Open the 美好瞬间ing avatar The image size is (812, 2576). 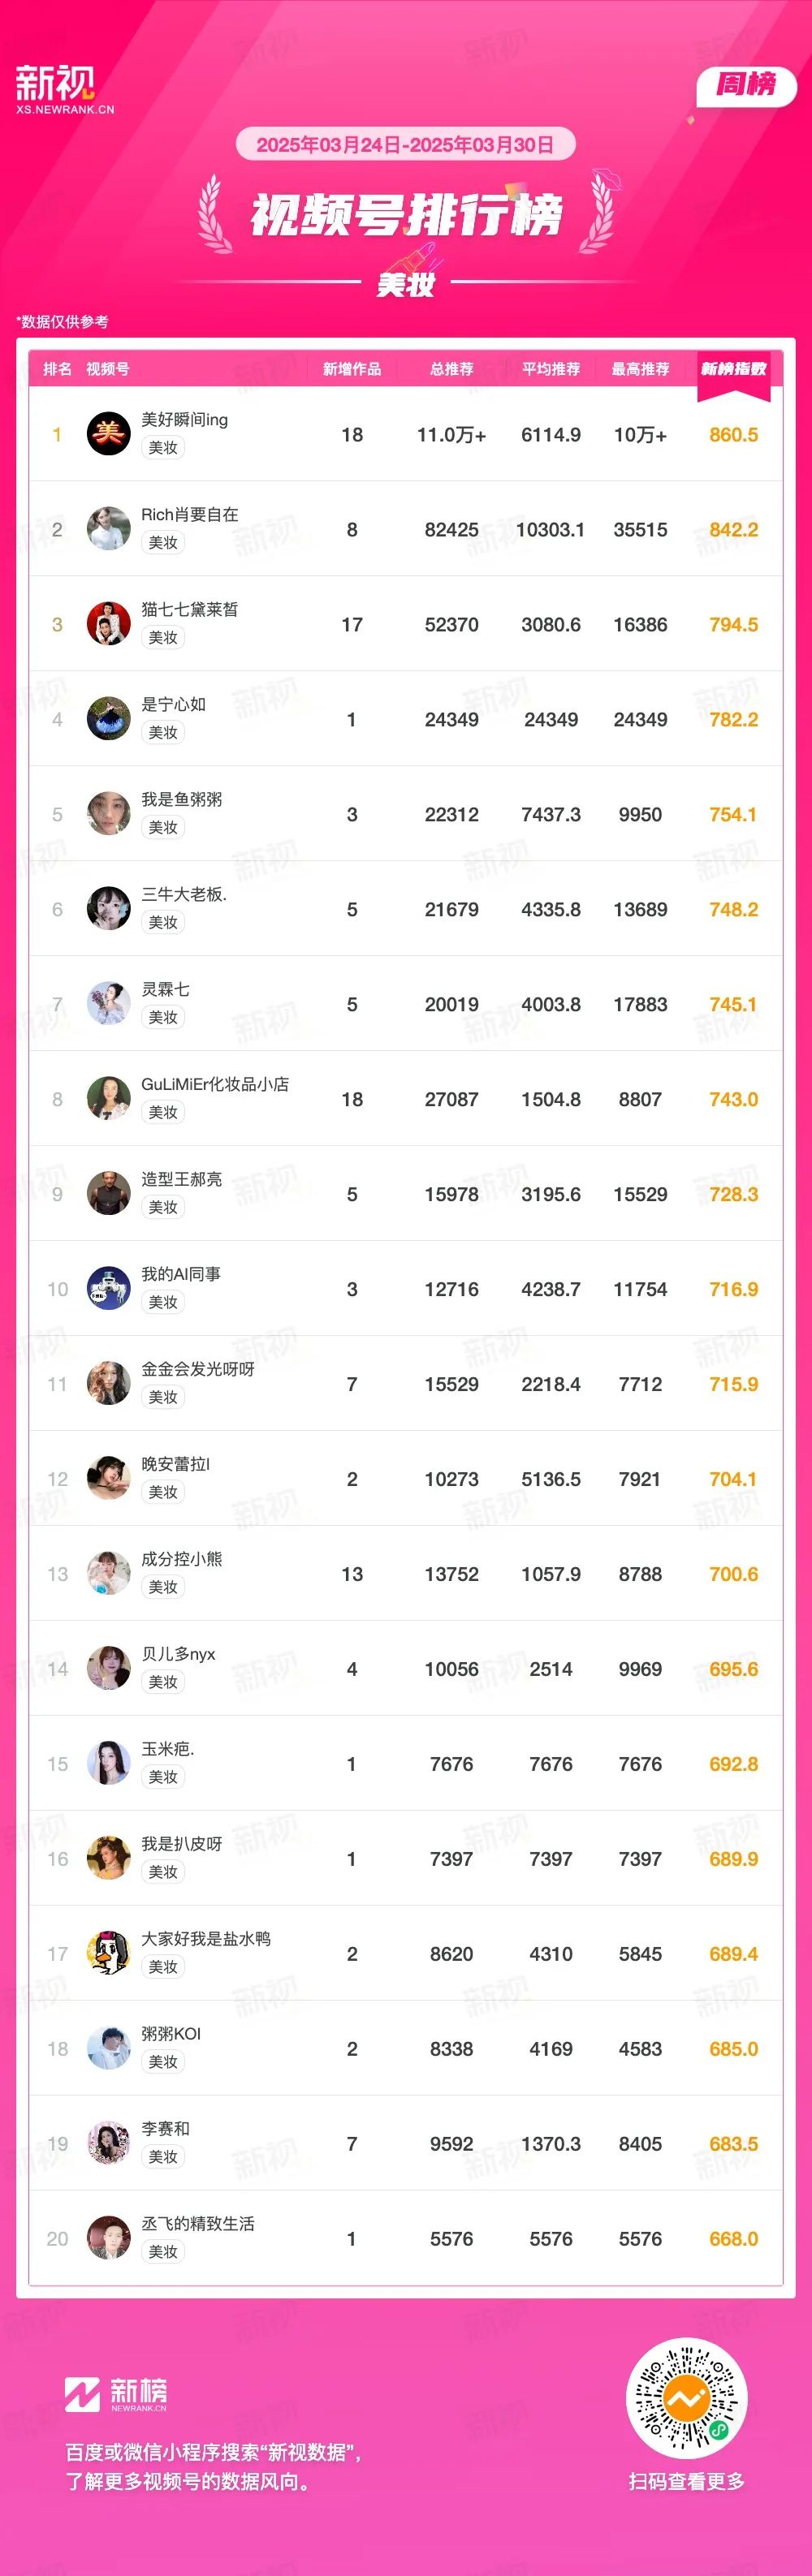(x=108, y=434)
